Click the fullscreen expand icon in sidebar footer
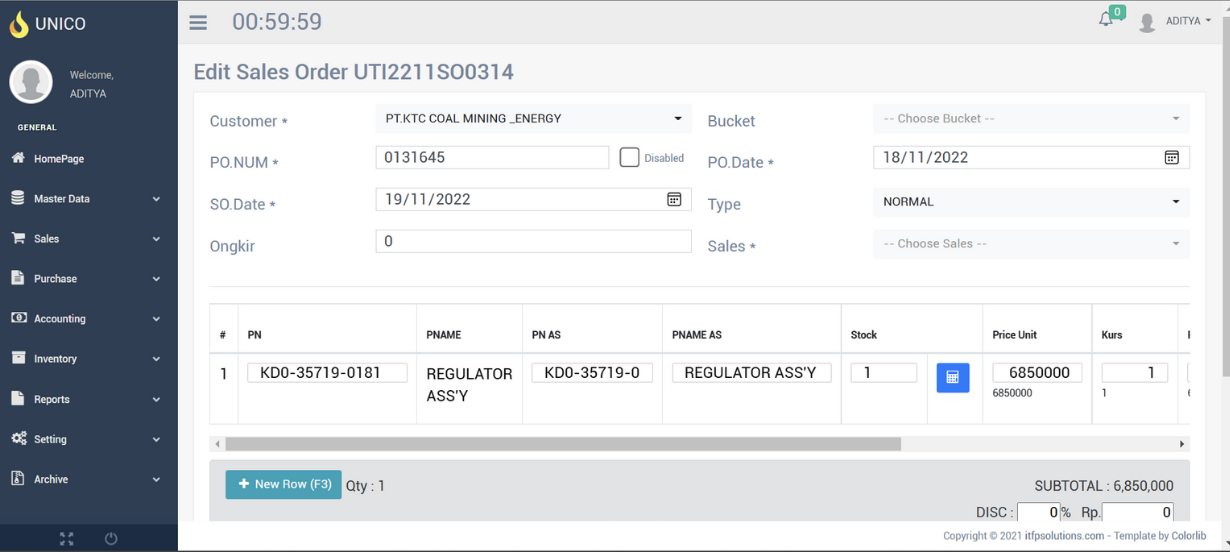 point(66,539)
